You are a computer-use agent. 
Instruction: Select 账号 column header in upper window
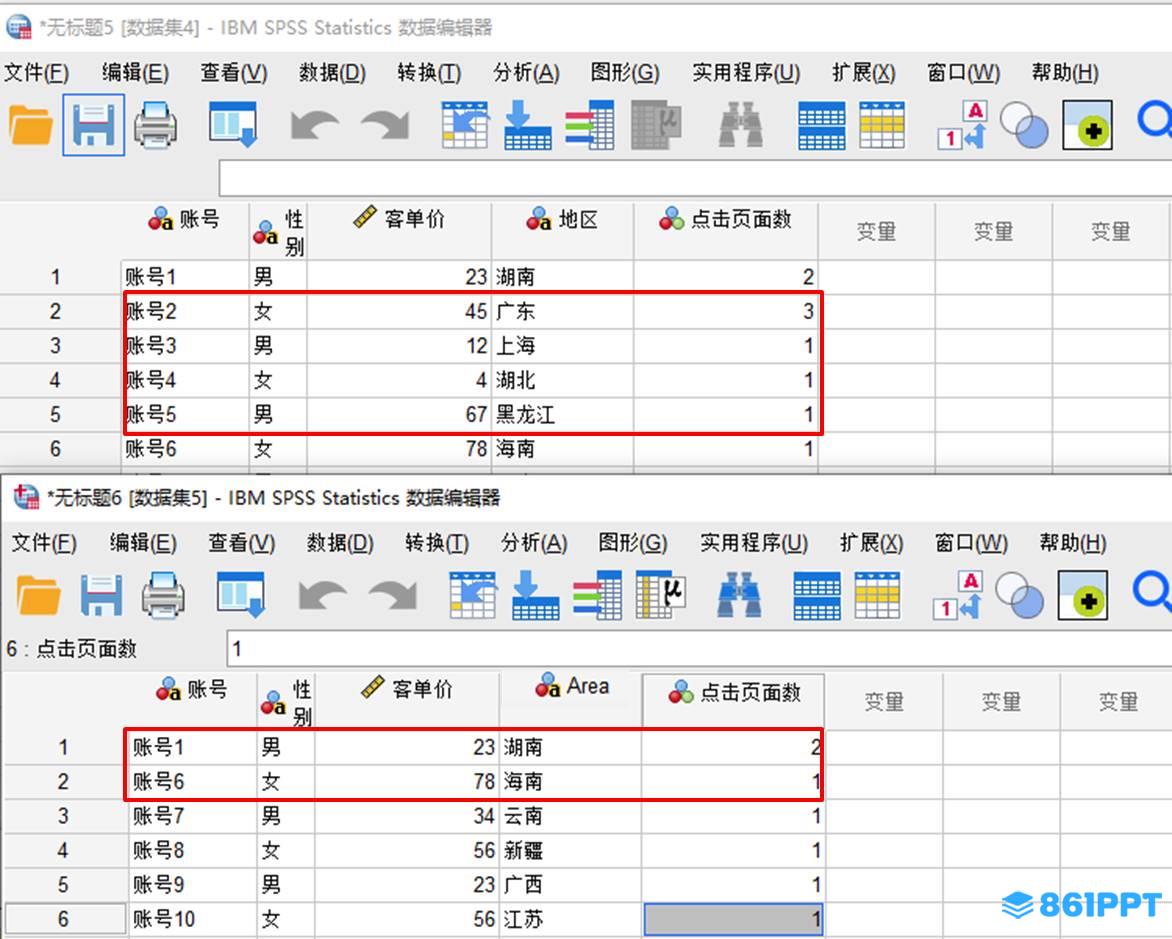click(185, 231)
